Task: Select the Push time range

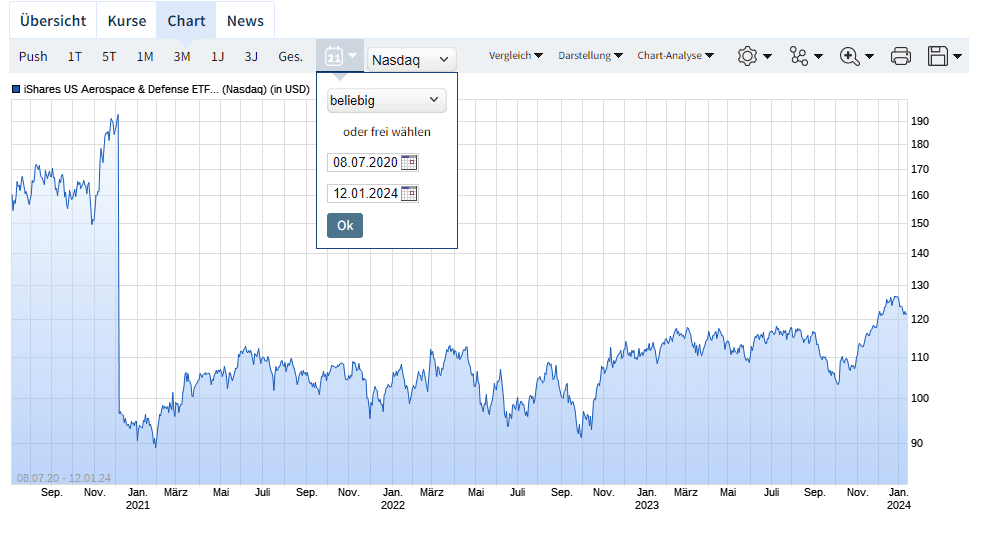Action: (x=33, y=57)
